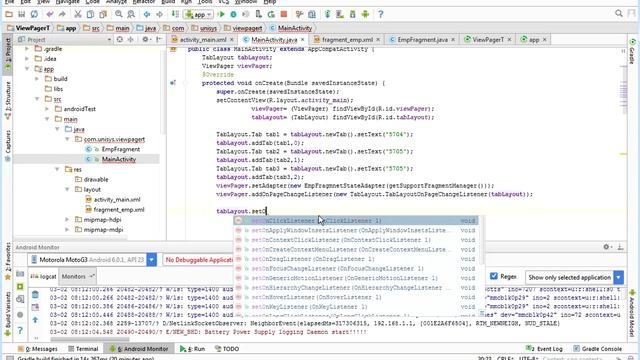Expand the androidTest folder
This screenshot has height=360, width=640.
47,109
